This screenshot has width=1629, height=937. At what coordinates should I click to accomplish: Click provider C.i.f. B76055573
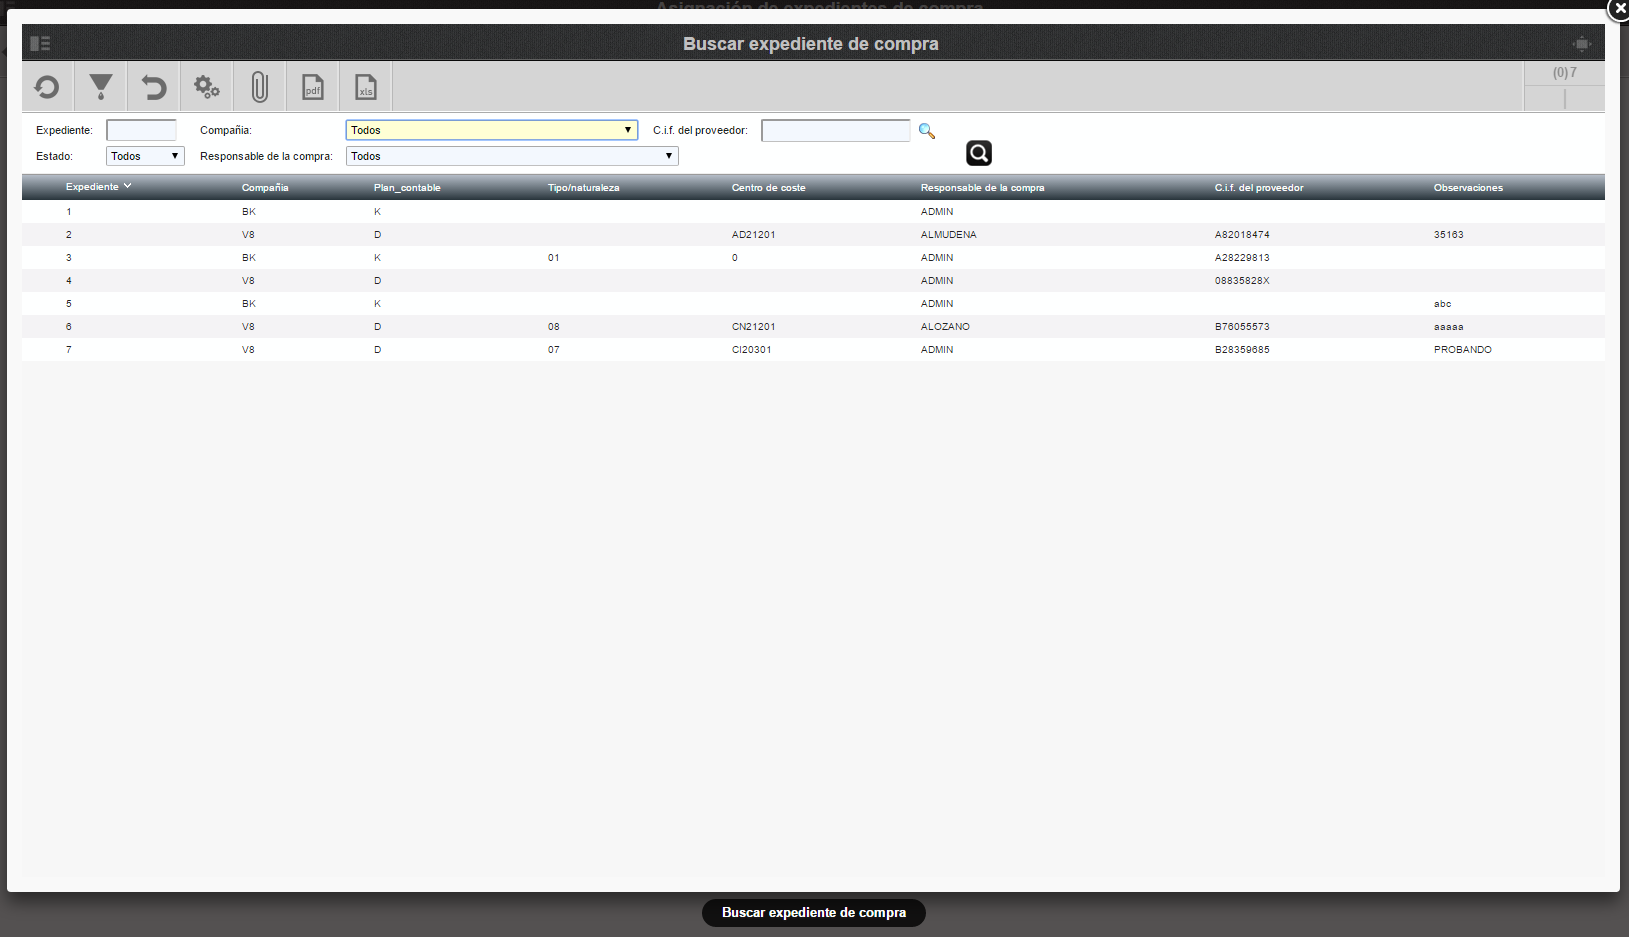[1242, 327]
